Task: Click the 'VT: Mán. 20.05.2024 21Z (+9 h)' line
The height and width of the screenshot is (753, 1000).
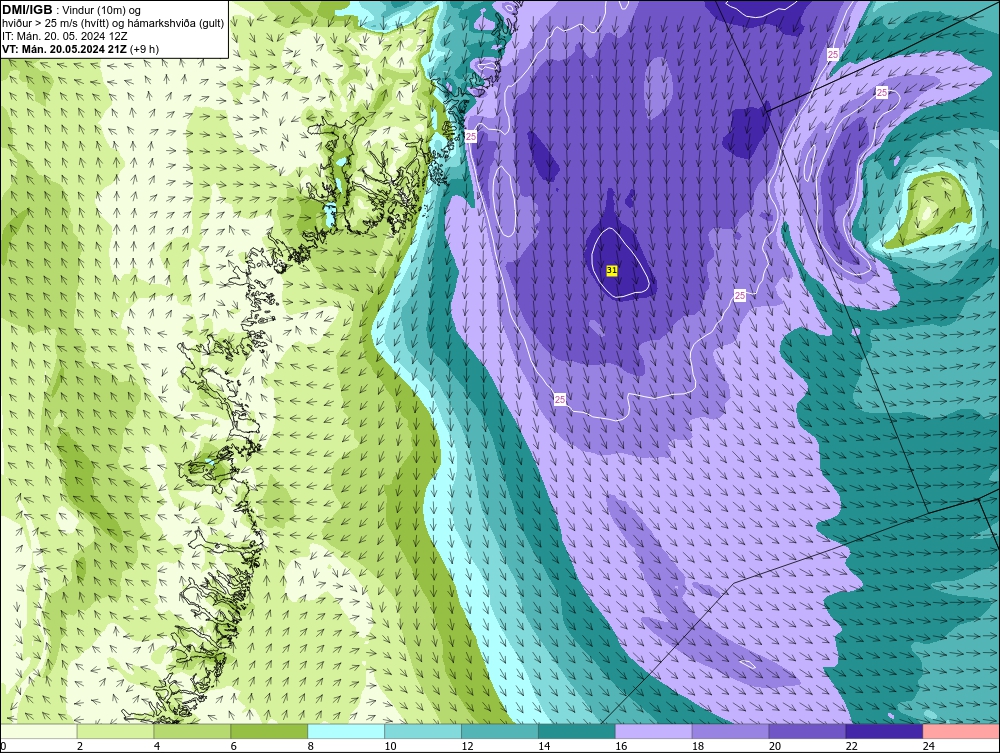Action: click(x=80, y=48)
